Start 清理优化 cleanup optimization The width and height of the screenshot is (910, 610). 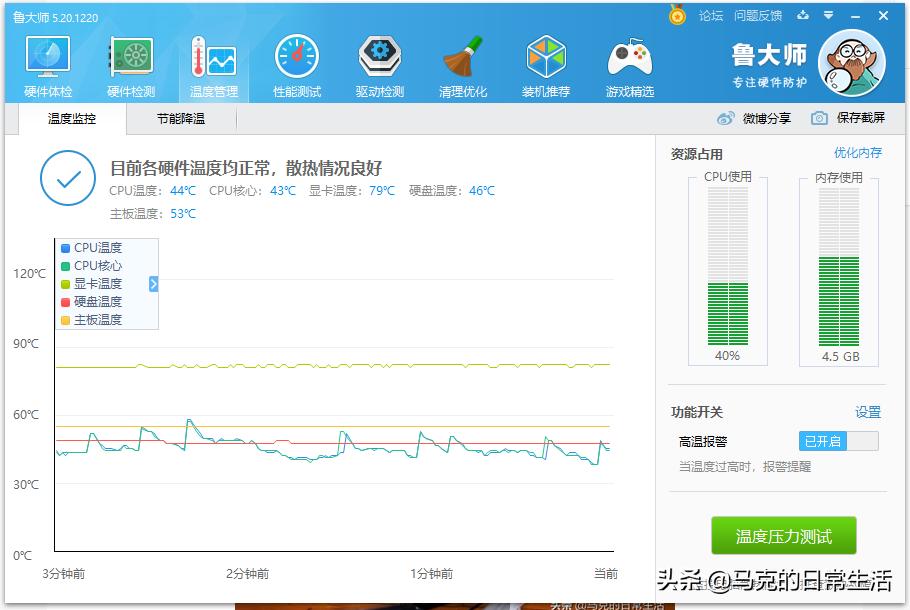462,64
